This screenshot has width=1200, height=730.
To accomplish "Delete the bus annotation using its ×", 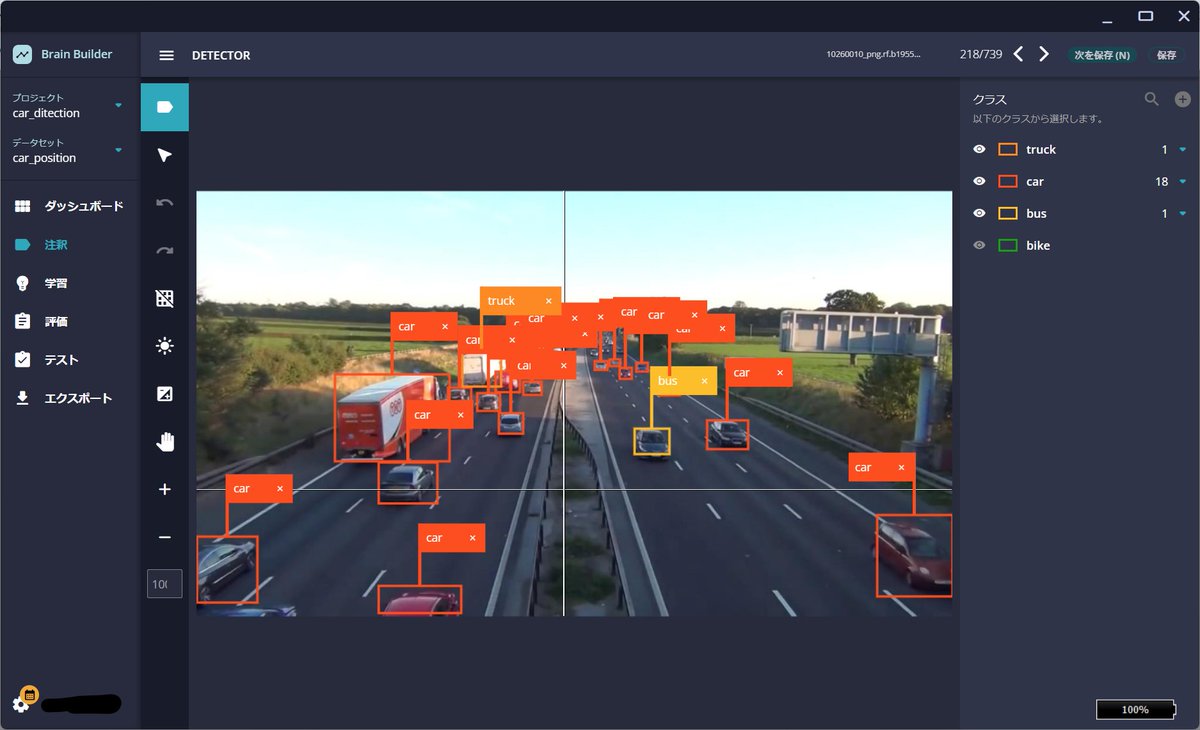I will coord(704,381).
